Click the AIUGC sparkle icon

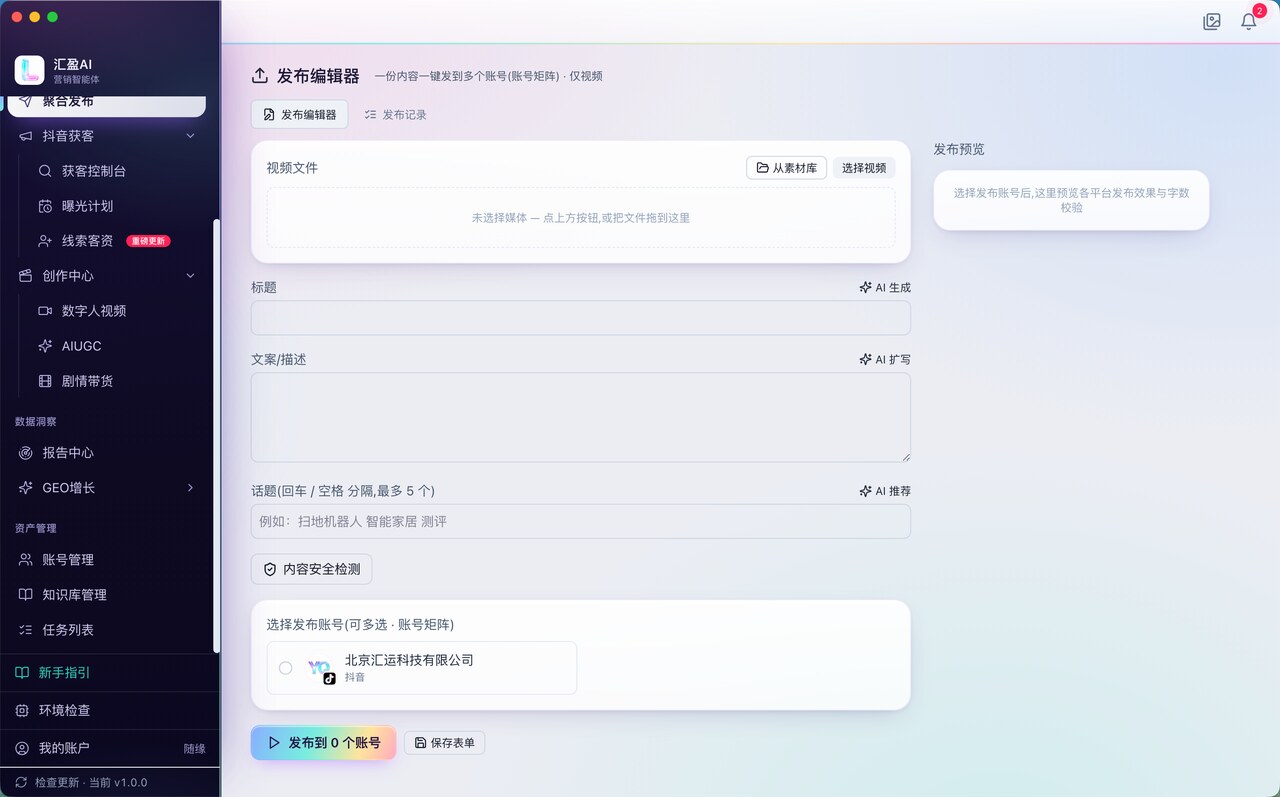(45, 346)
